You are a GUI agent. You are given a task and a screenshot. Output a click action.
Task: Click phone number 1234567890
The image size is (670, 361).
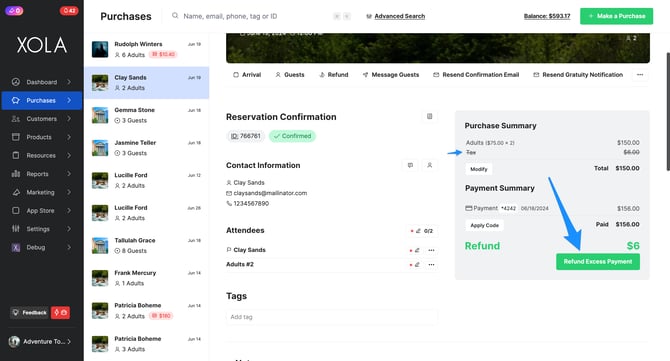pos(251,204)
